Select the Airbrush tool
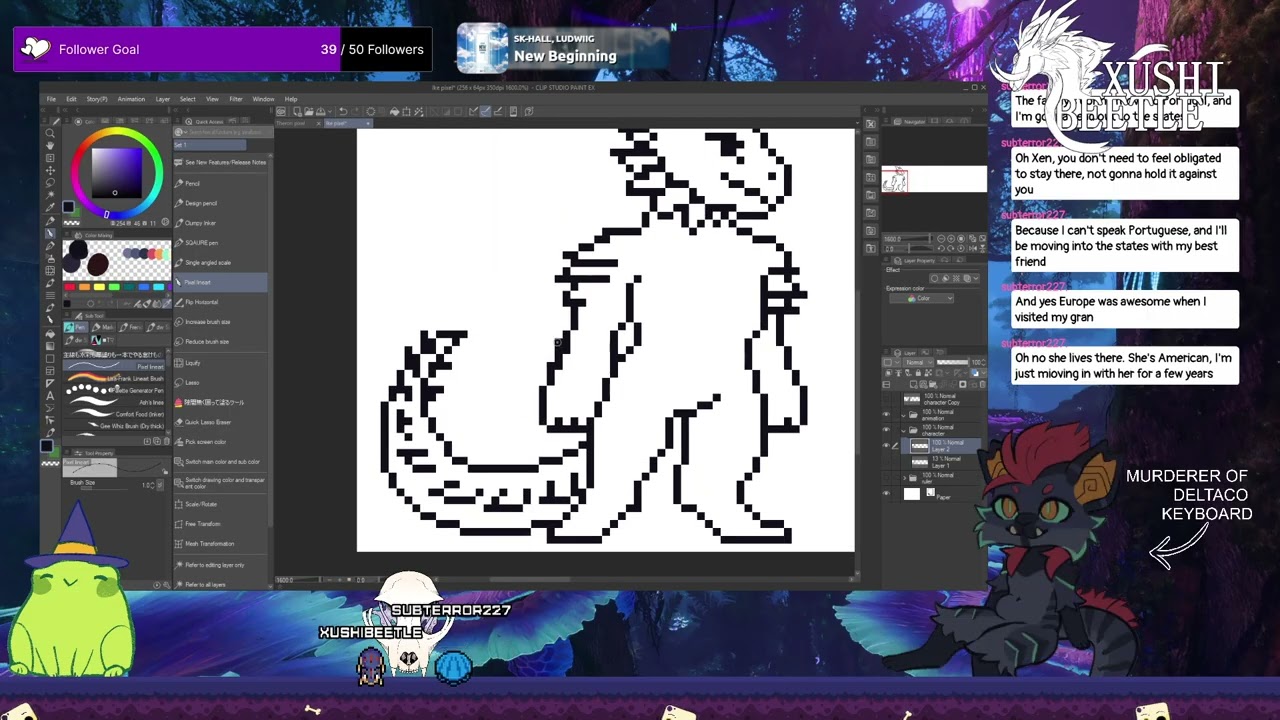The height and width of the screenshot is (720, 1280). tap(50, 258)
